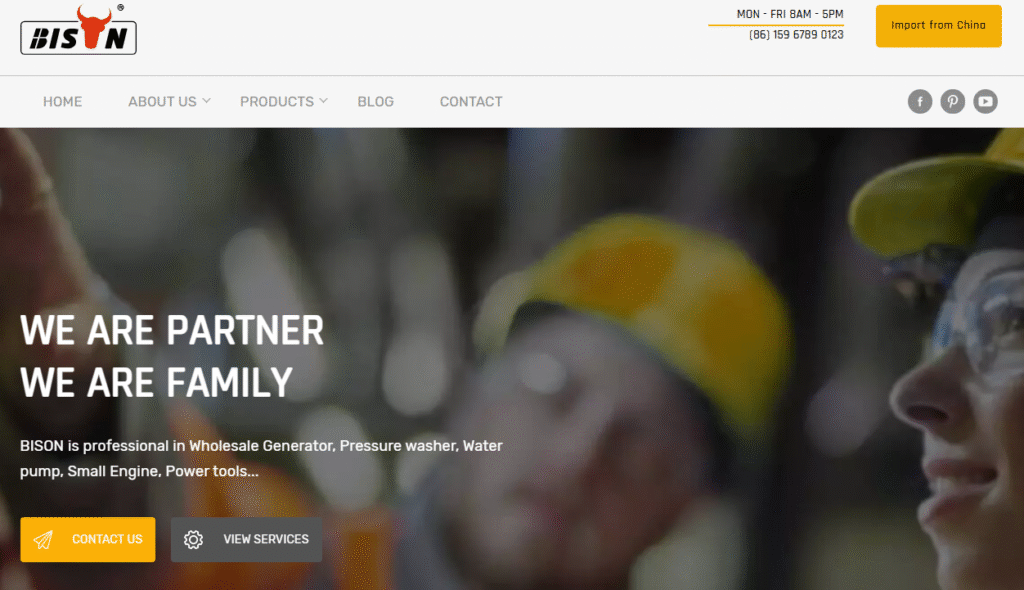Click the CONTACT US button text
The height and width of the screenshot is (590, 1024).
[107, 539]
